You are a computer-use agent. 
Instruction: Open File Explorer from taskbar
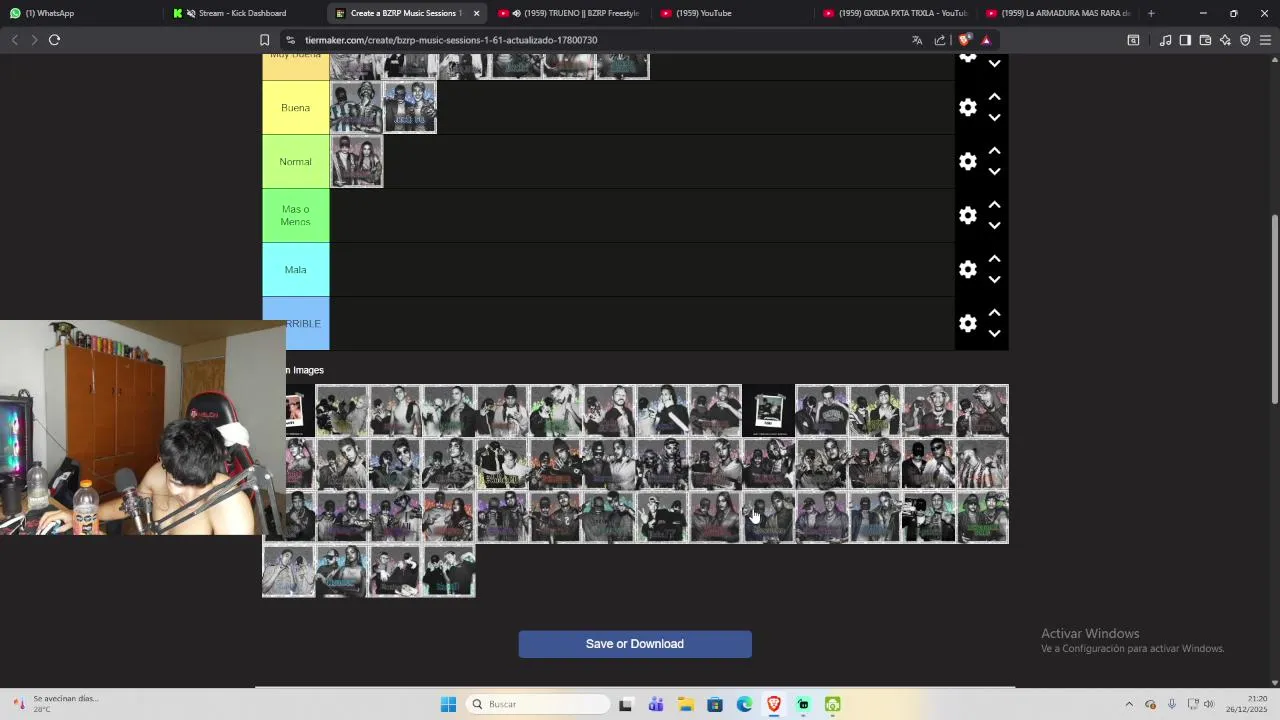pos(685,704)
